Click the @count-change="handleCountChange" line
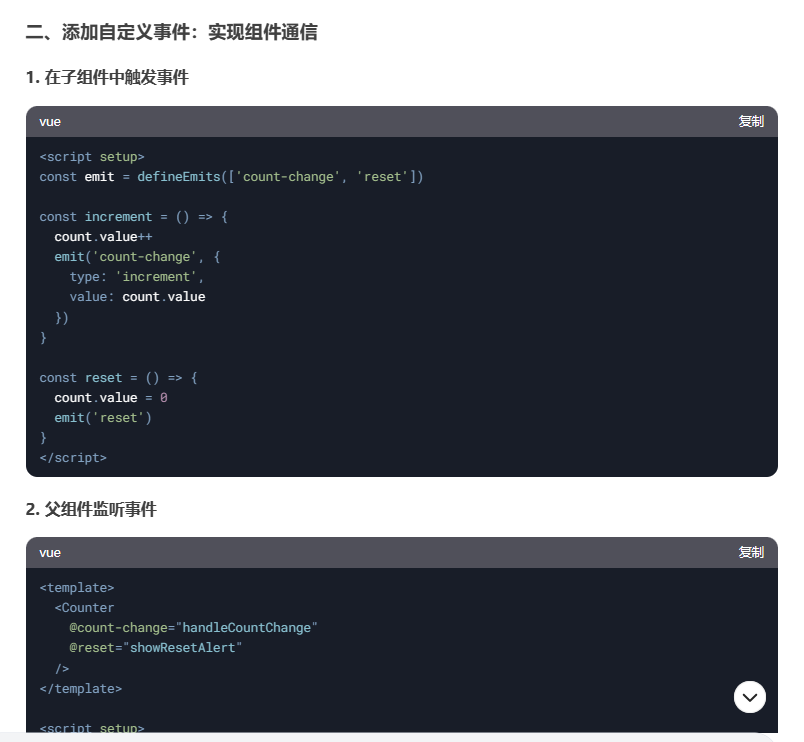Screen dimensions: 804x742 [193, 628]
